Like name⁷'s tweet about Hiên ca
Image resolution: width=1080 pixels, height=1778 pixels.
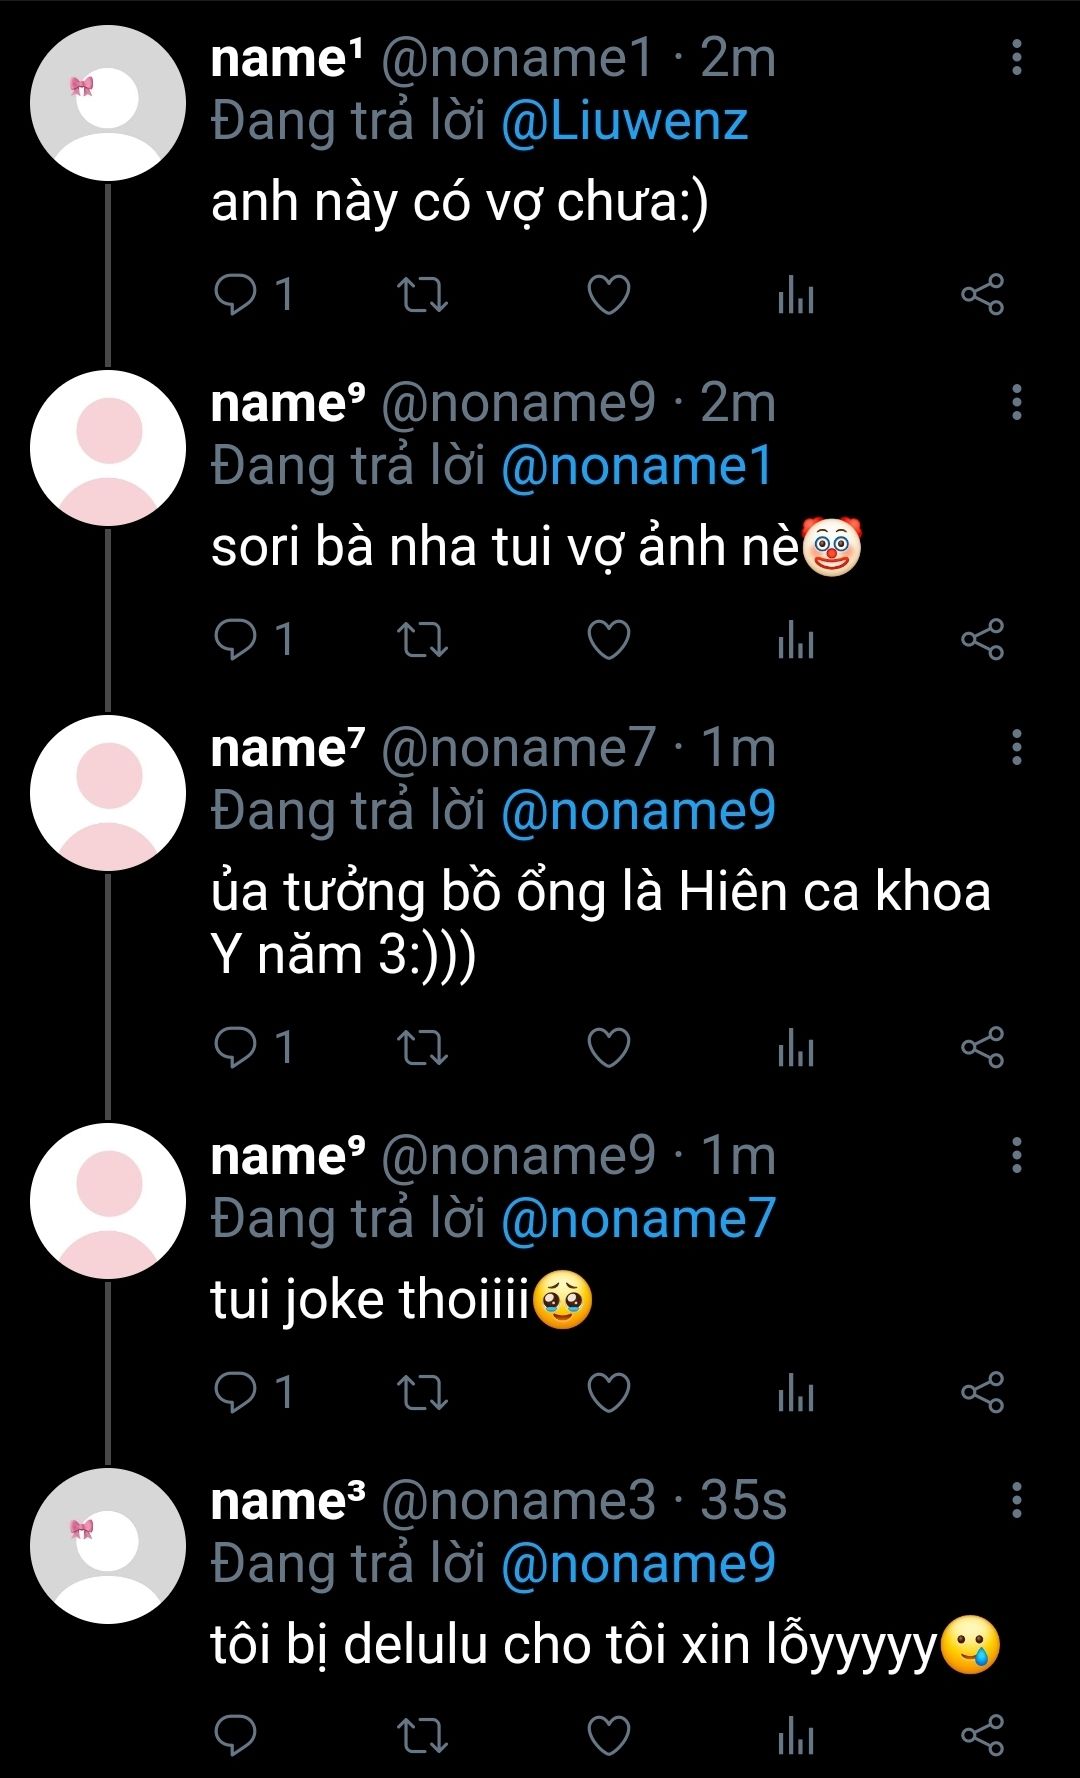pos(608,1048)
